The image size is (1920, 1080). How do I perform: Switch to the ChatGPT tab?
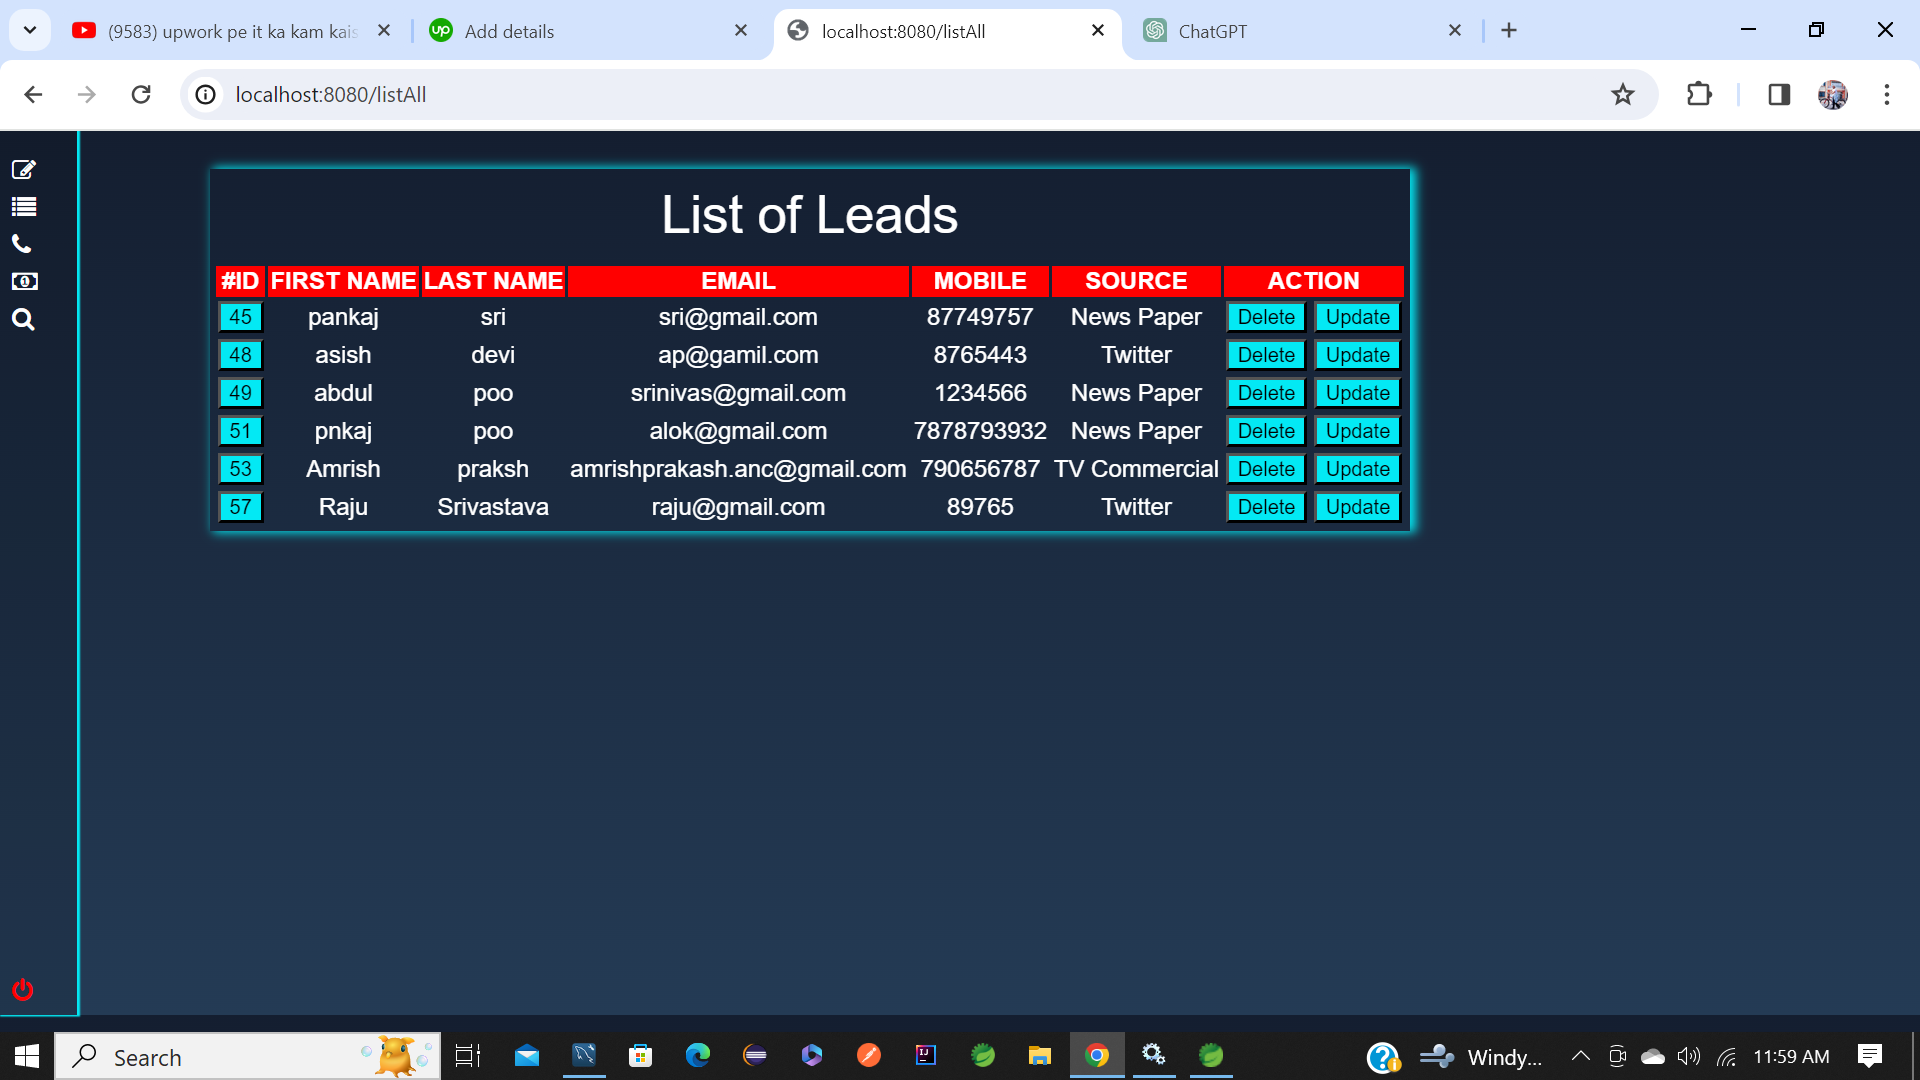click(x=1301, y=31)
